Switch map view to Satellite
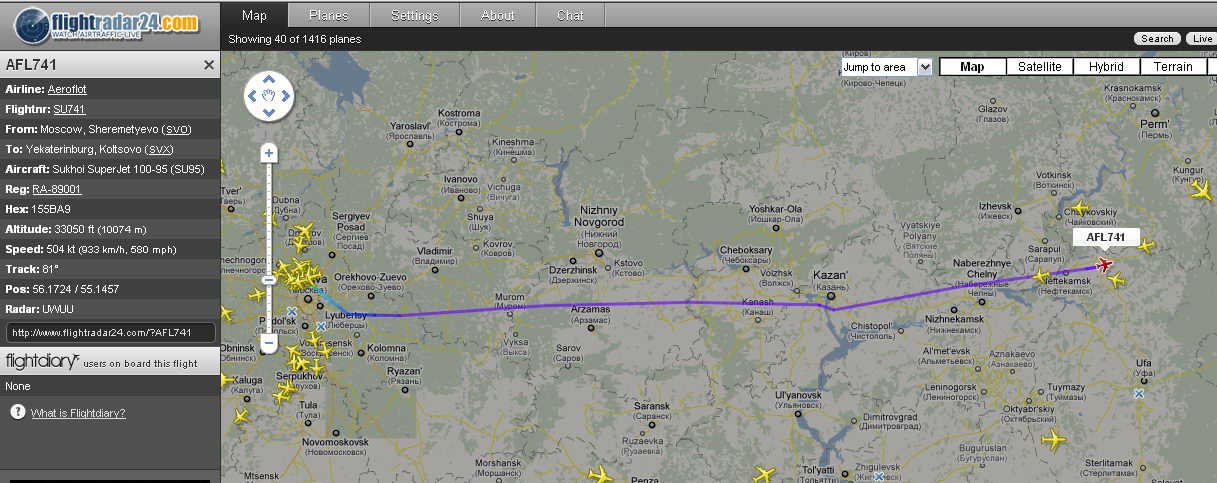Image resolution: width=1217 pixels, height=483 pixels. (x=1040, y=67)
